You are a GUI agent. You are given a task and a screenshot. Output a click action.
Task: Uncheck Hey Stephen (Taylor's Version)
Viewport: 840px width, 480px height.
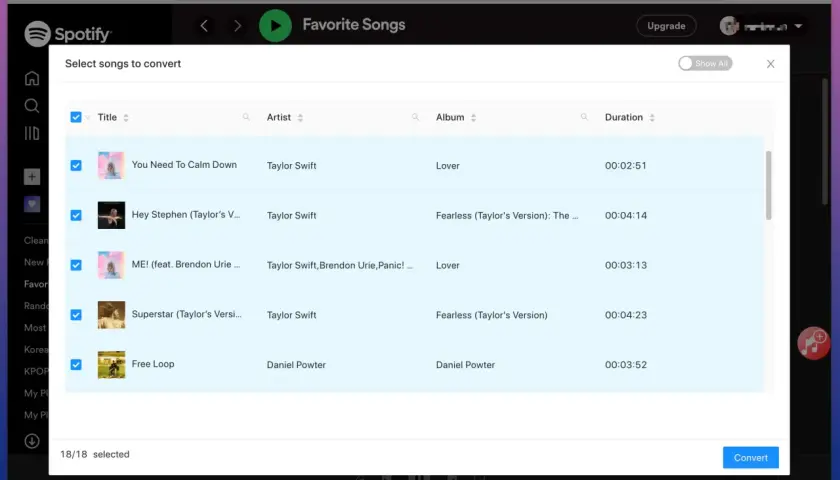76,215
